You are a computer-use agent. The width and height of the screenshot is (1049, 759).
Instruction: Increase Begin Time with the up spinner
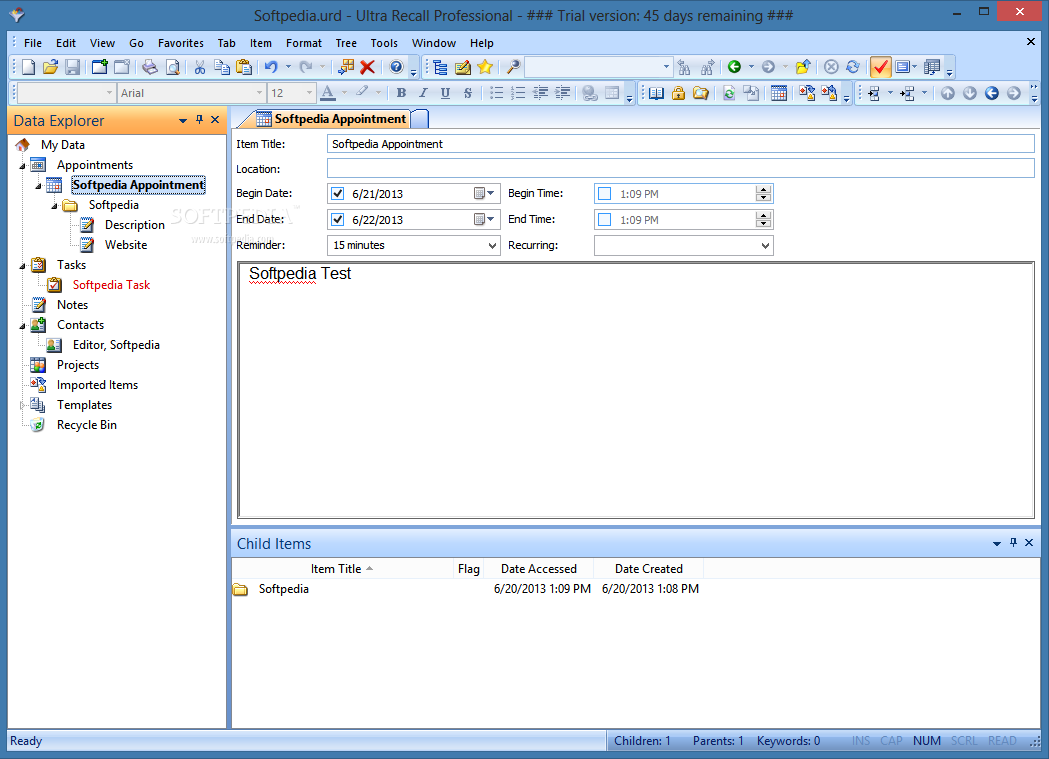[763, 190]
